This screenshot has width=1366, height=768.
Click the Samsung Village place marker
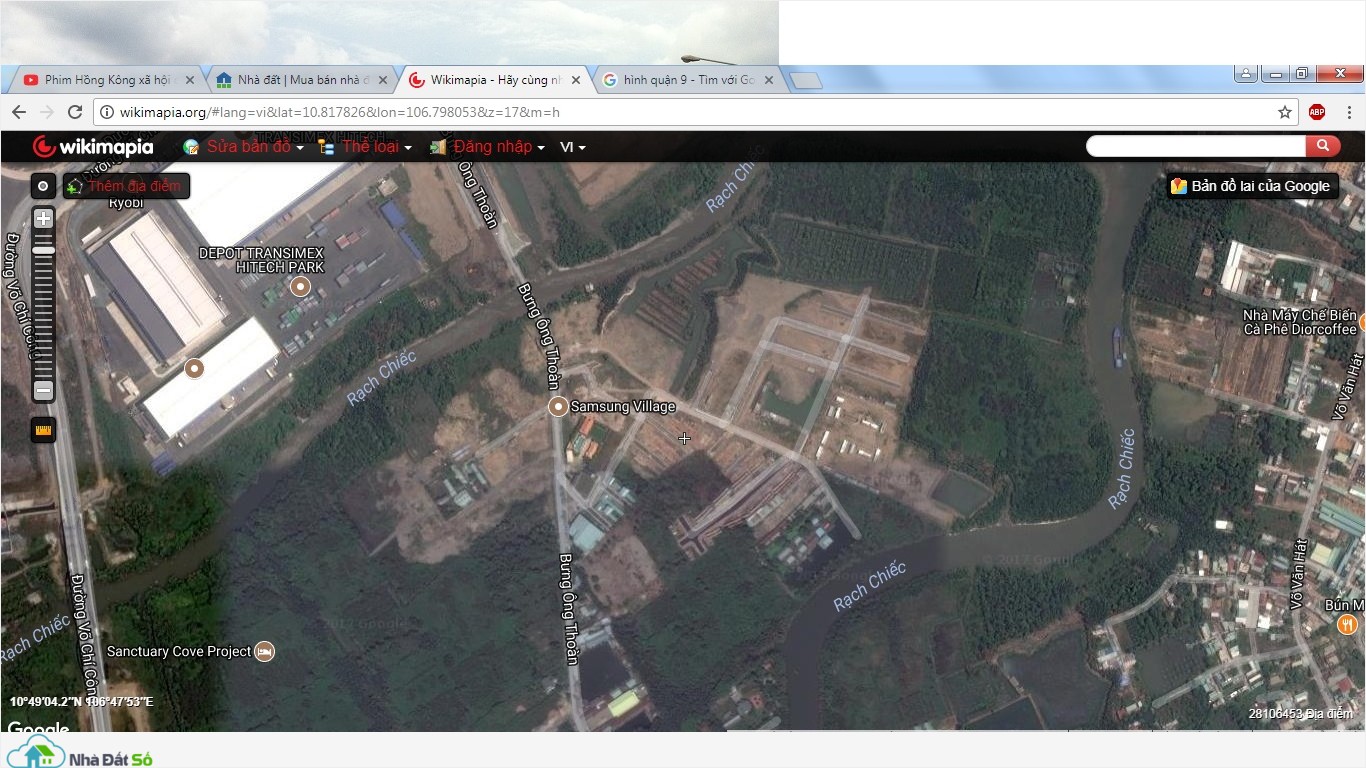click(x=559, y=406)
